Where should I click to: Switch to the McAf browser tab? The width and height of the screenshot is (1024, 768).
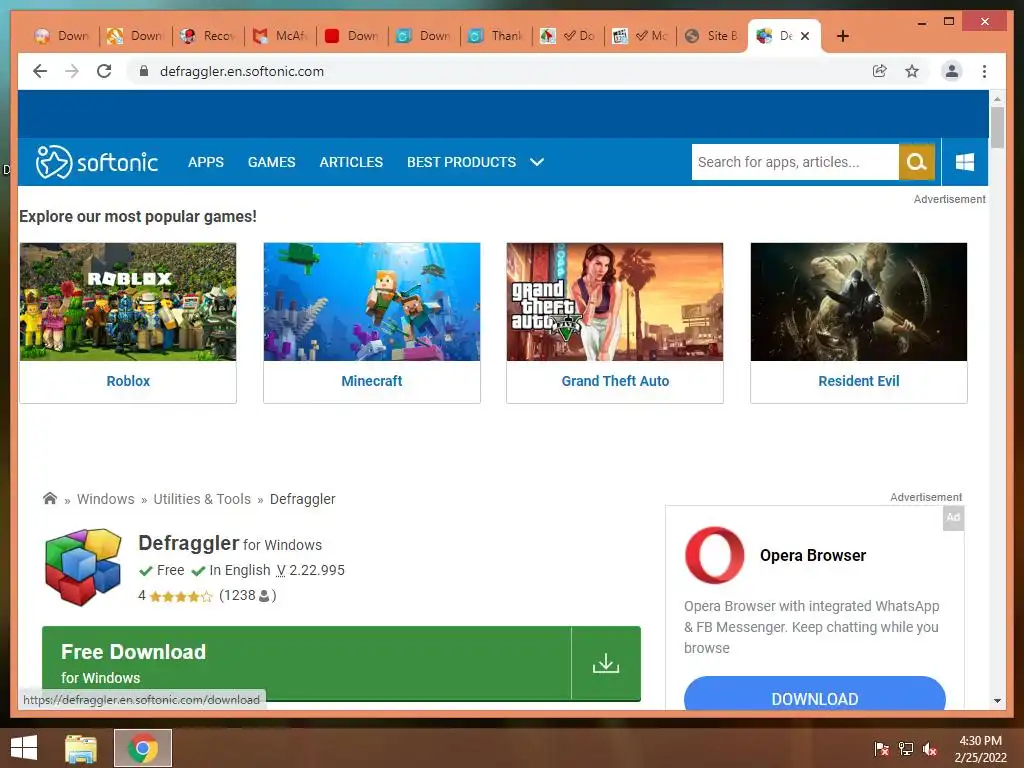pyautogui.click(x=281, y=36)
